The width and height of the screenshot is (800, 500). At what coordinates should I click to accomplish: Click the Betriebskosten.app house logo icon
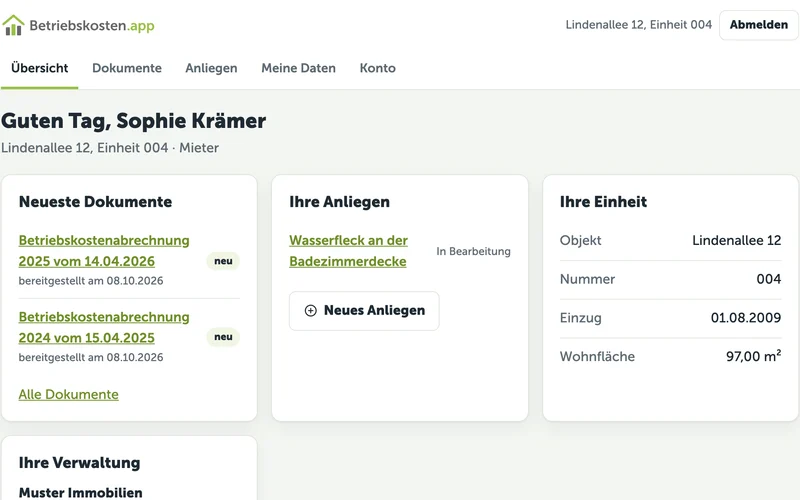click(13, 25)
